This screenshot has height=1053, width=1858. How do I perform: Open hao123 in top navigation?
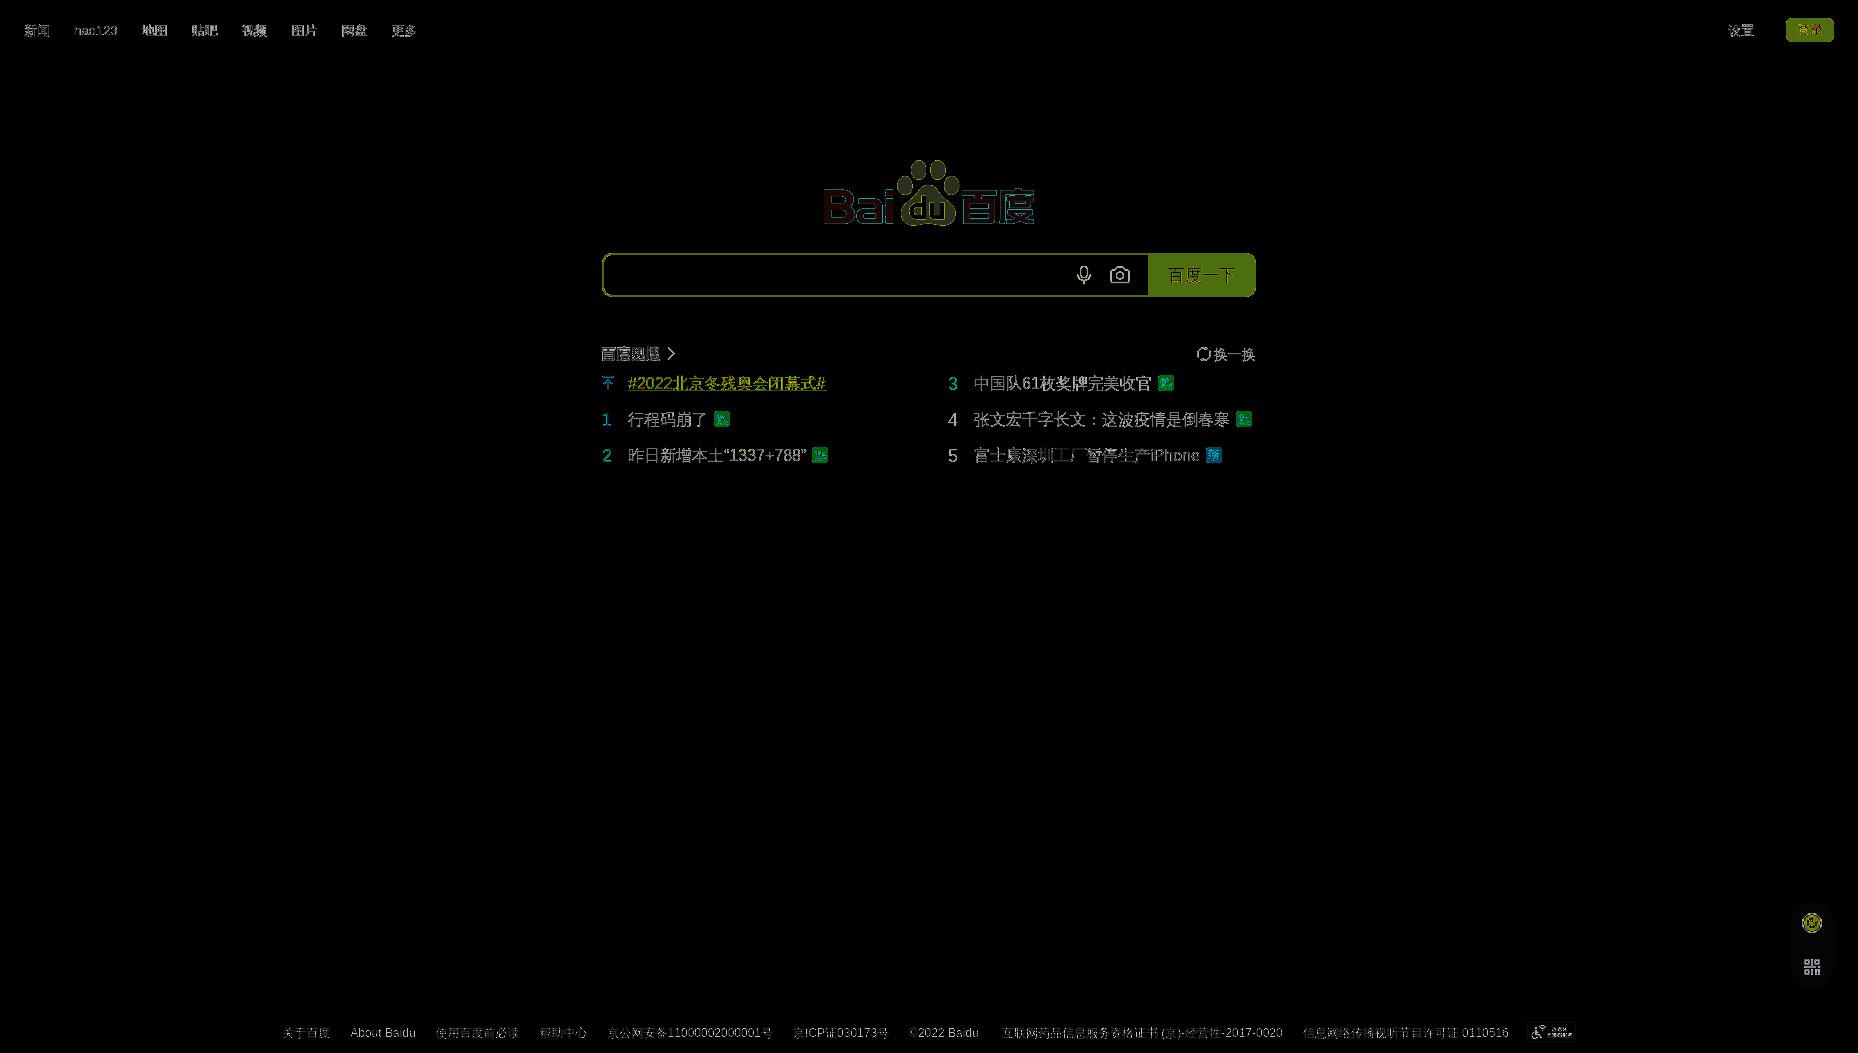[96, 31]
